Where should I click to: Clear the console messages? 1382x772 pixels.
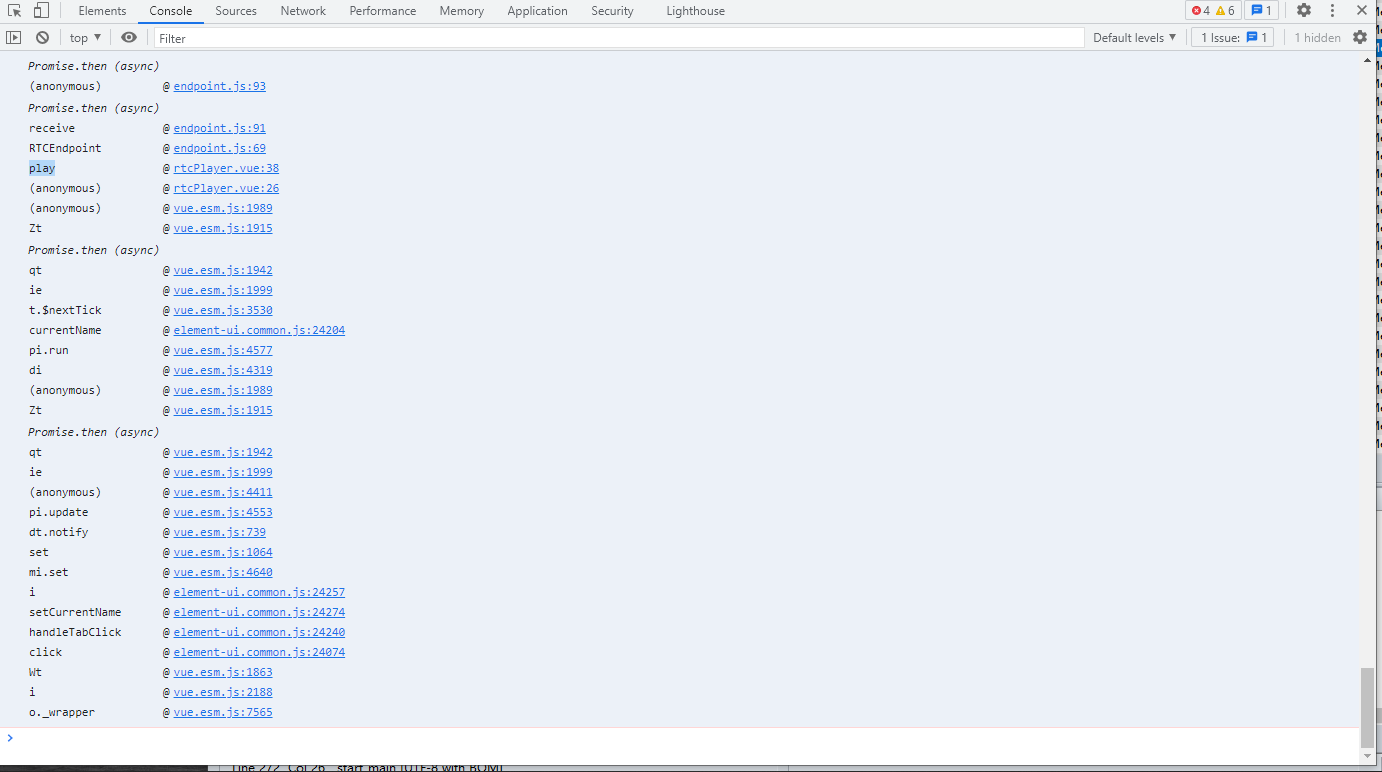tap(41, 37)
